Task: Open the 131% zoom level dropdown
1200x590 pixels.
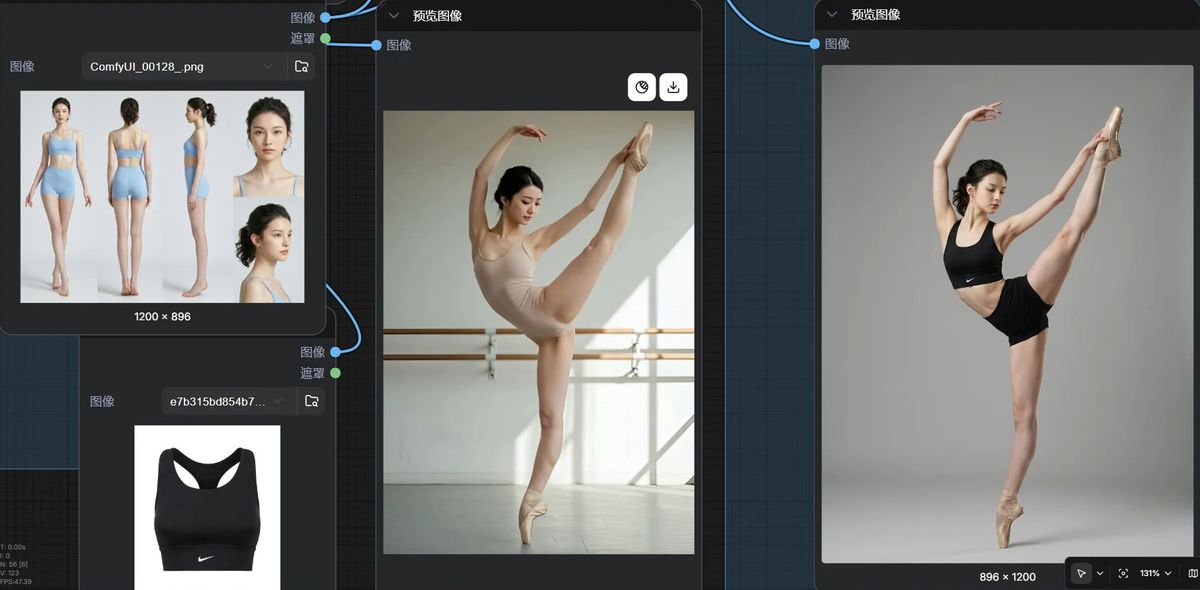Action: pyautogui.click(x=1155, y=573)
